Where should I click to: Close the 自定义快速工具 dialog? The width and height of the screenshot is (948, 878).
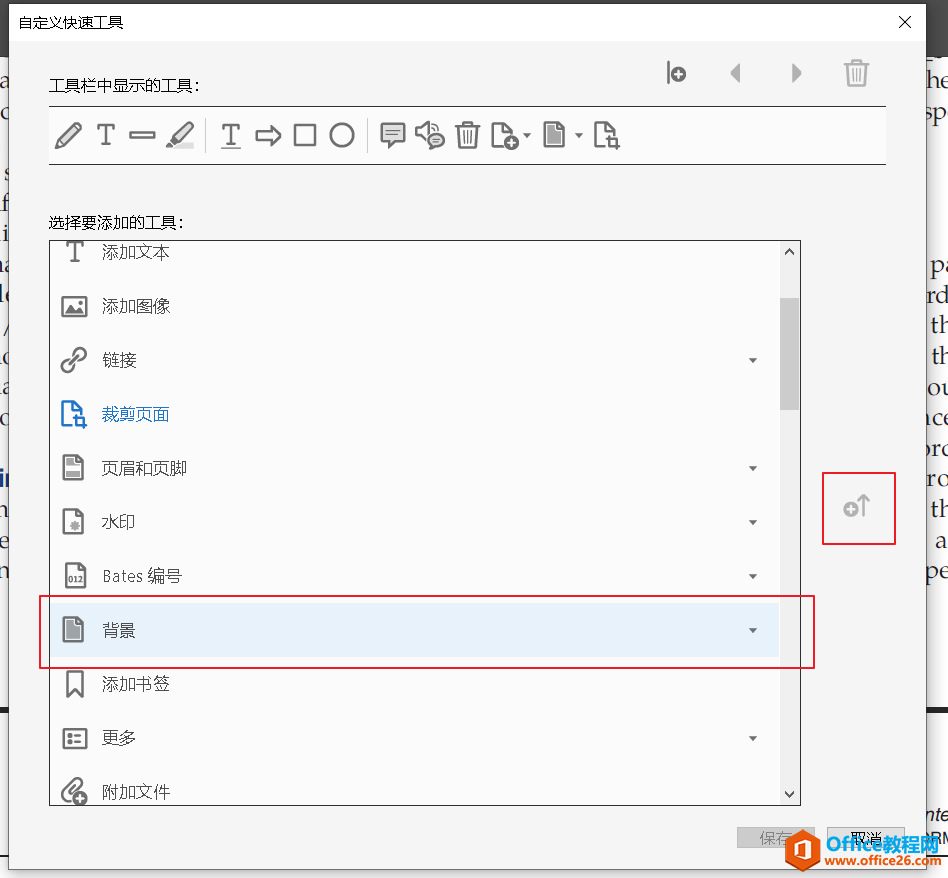click(x=905, y=22)
